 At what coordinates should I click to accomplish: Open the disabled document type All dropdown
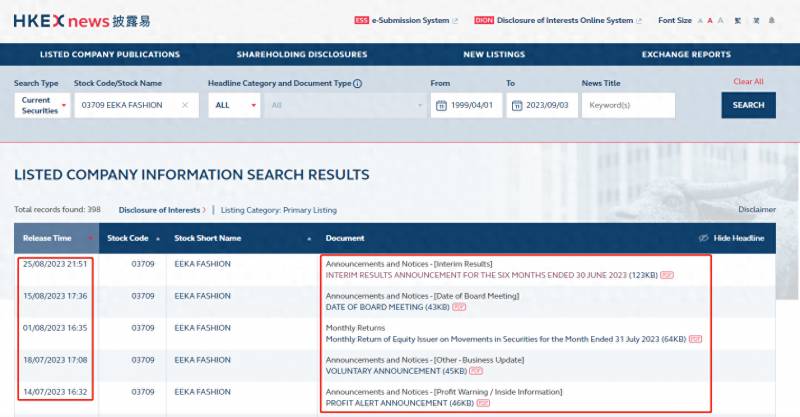(345, 105)
